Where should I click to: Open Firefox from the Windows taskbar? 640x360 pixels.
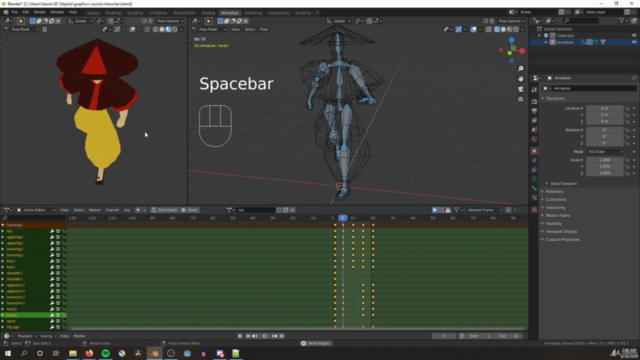point(89,353)
